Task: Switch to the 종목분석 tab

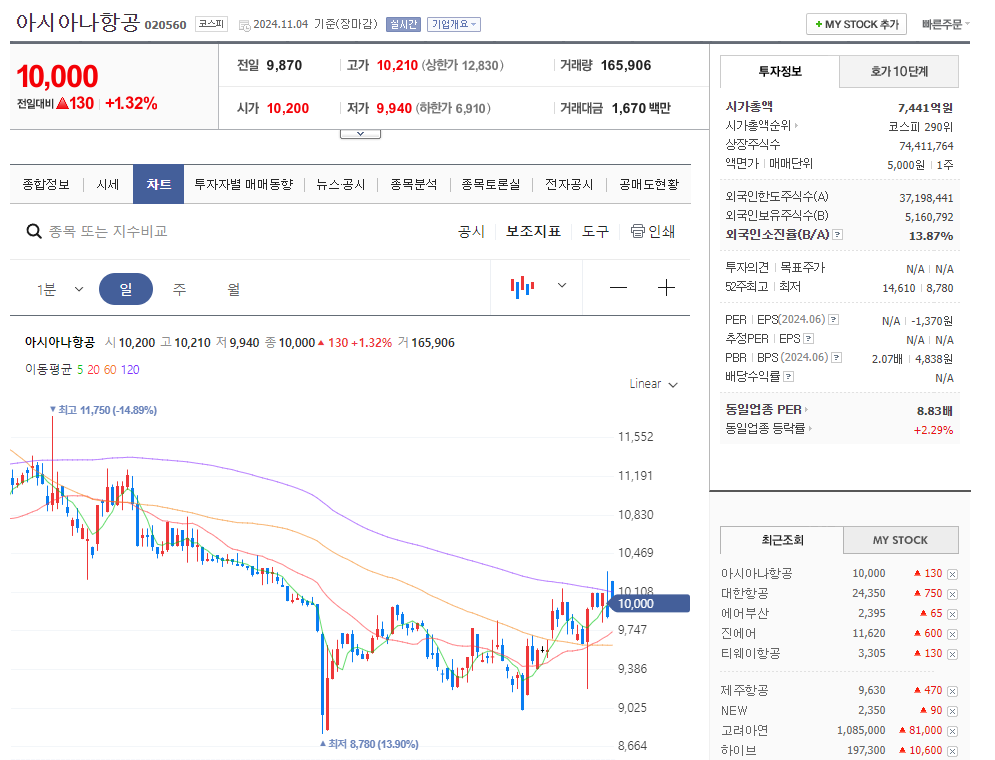Action: click(414, 185)
